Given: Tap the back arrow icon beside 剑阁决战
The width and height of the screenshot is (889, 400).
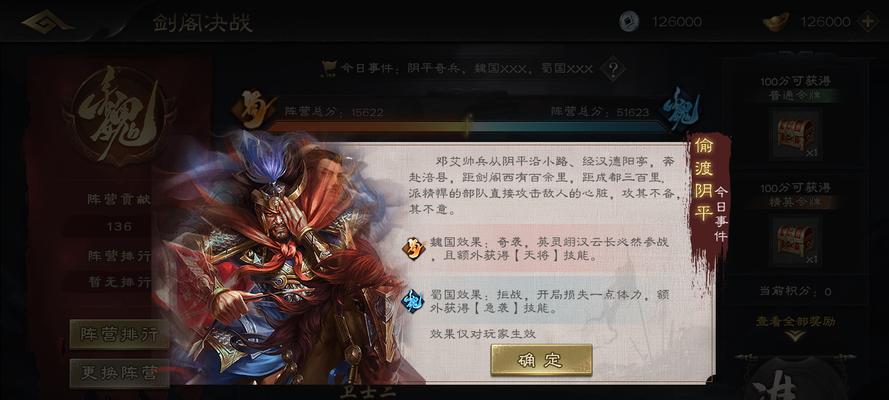Looking at the screenshot, I should pyautogui.click(x=48, y=22).
